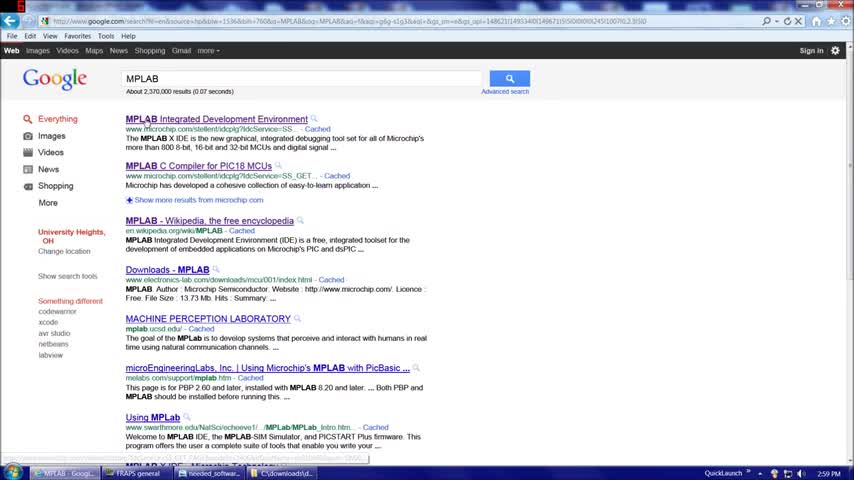Switch to Images in Google top bar
The height and width of the screenshot is (480, 854).
point(38,51)
